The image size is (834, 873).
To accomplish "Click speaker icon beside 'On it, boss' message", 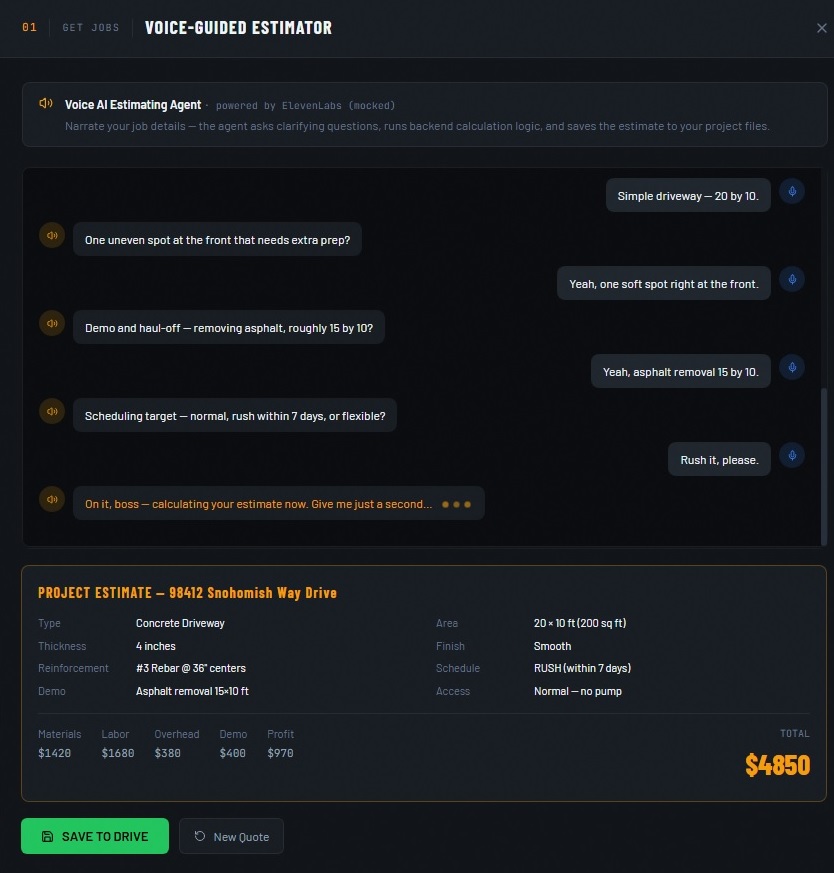I will [51, 499].
